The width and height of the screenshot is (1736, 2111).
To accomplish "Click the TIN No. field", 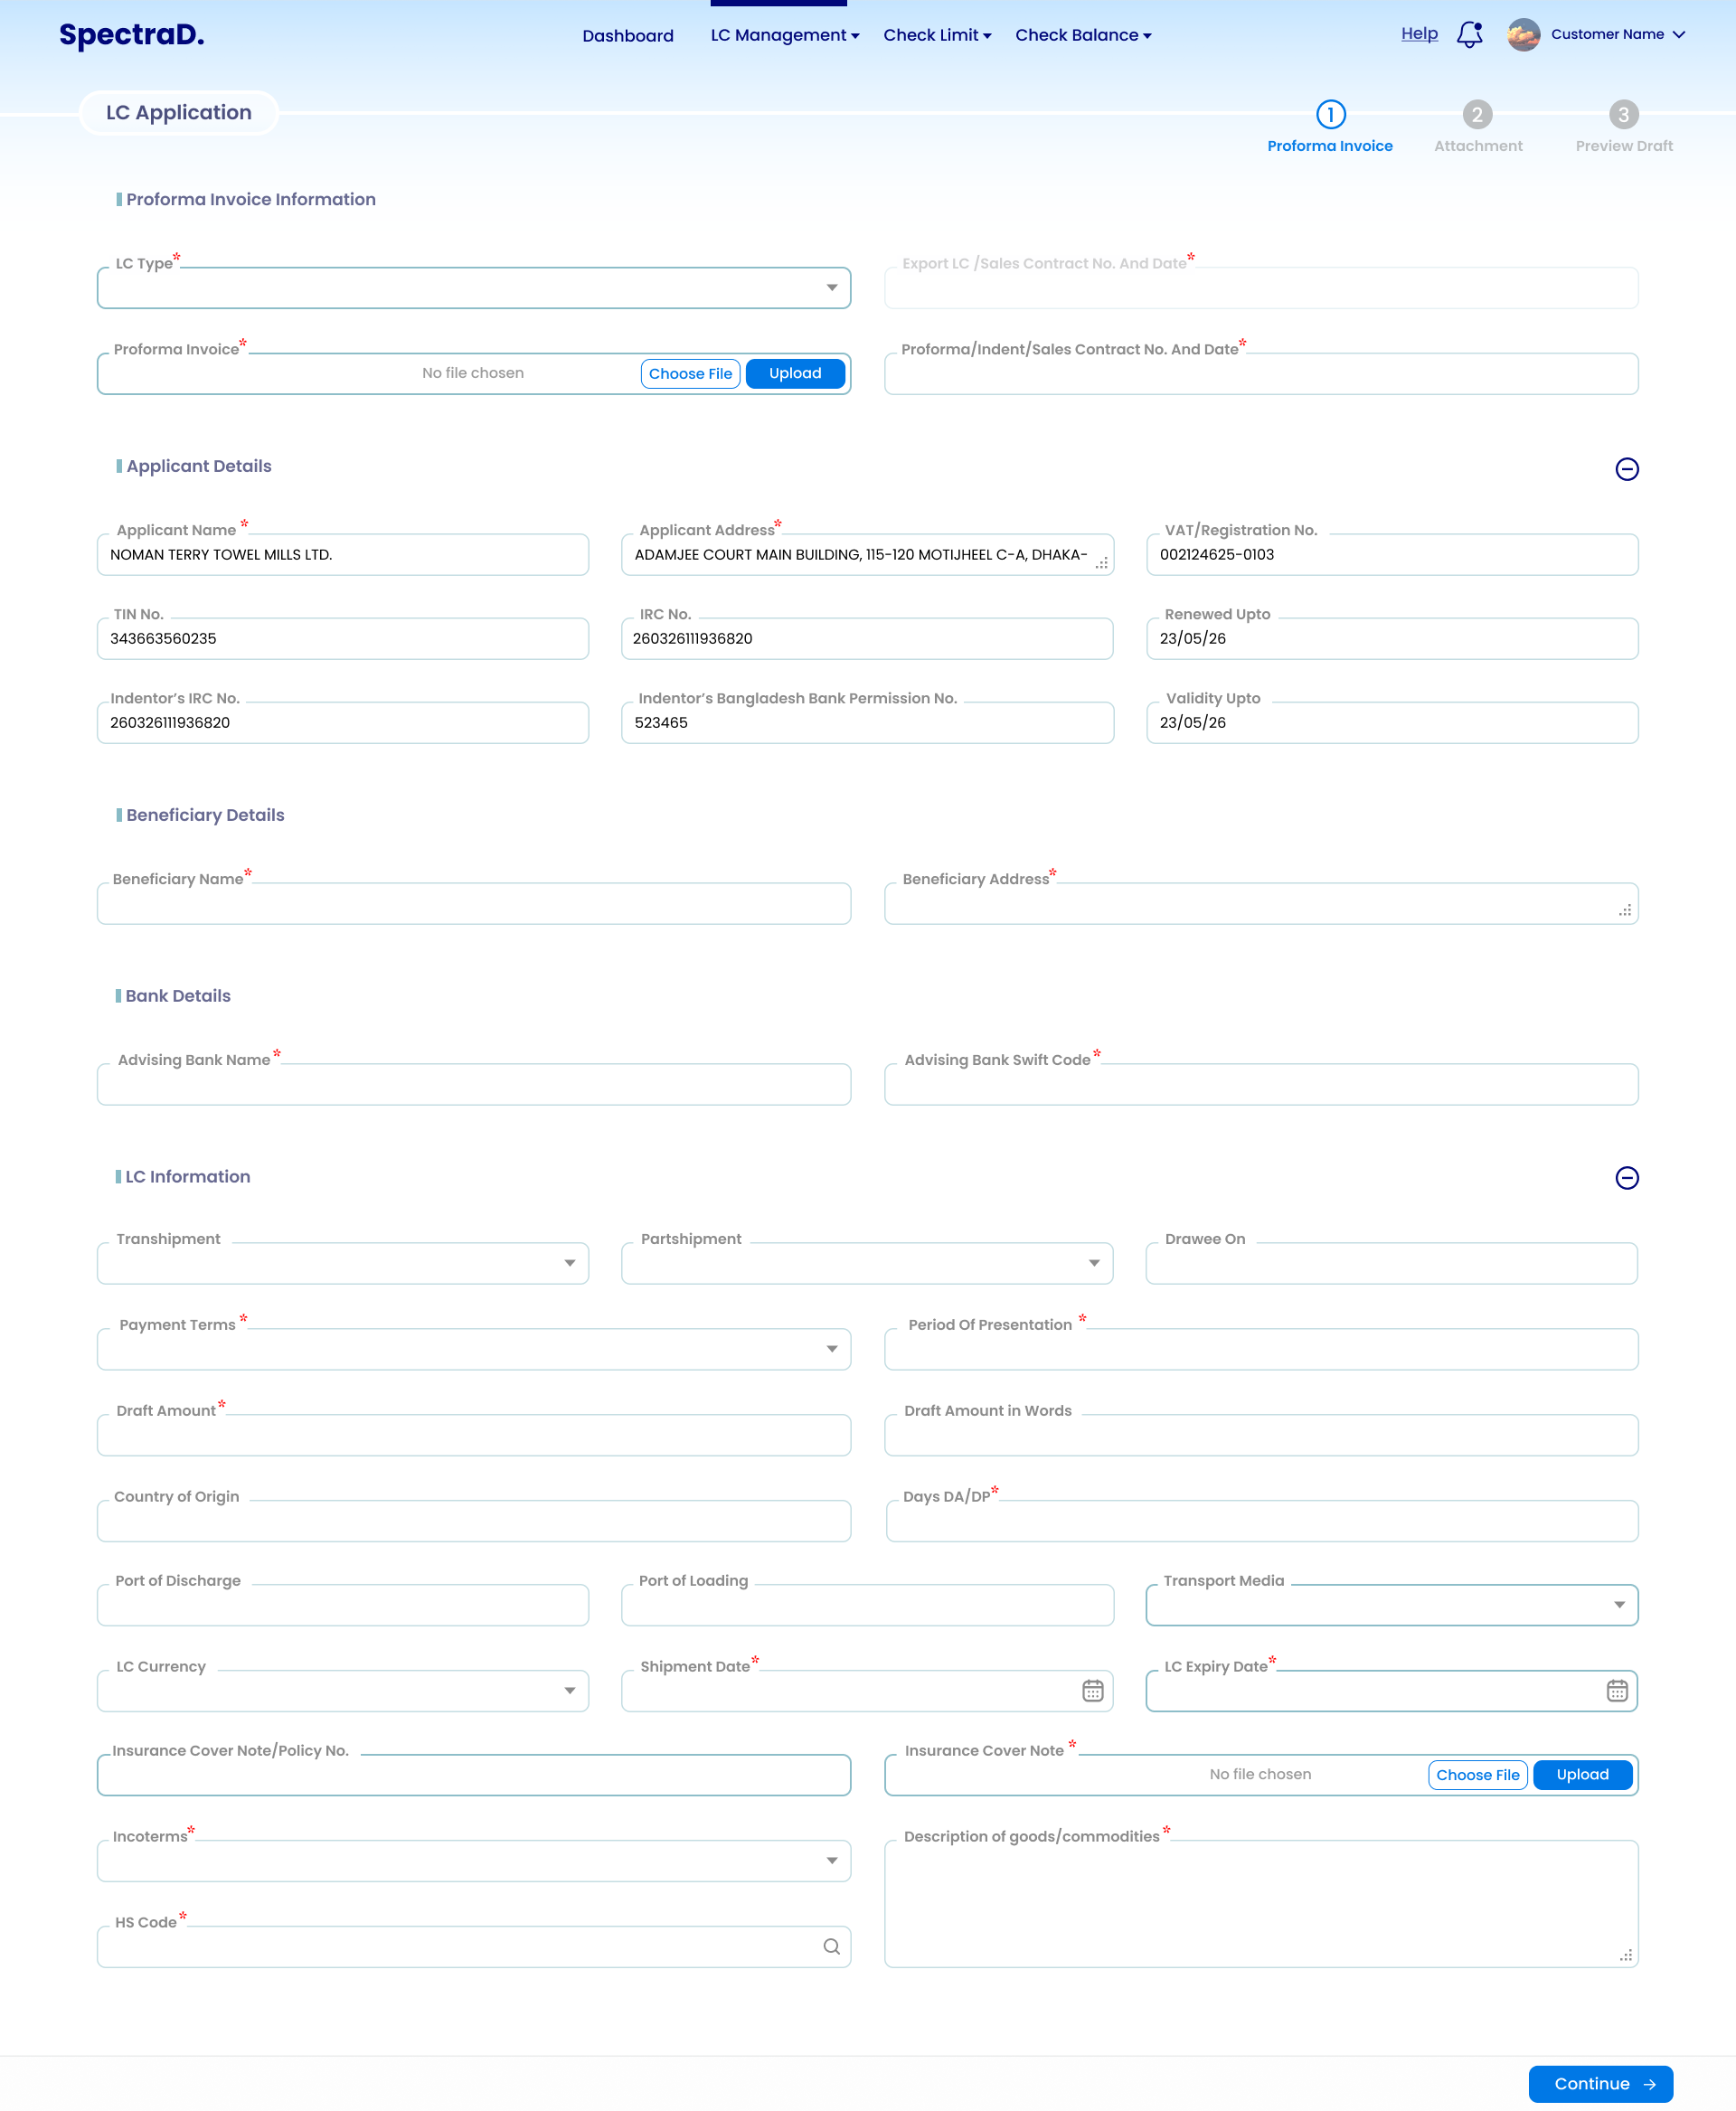I will click(343, 639).
